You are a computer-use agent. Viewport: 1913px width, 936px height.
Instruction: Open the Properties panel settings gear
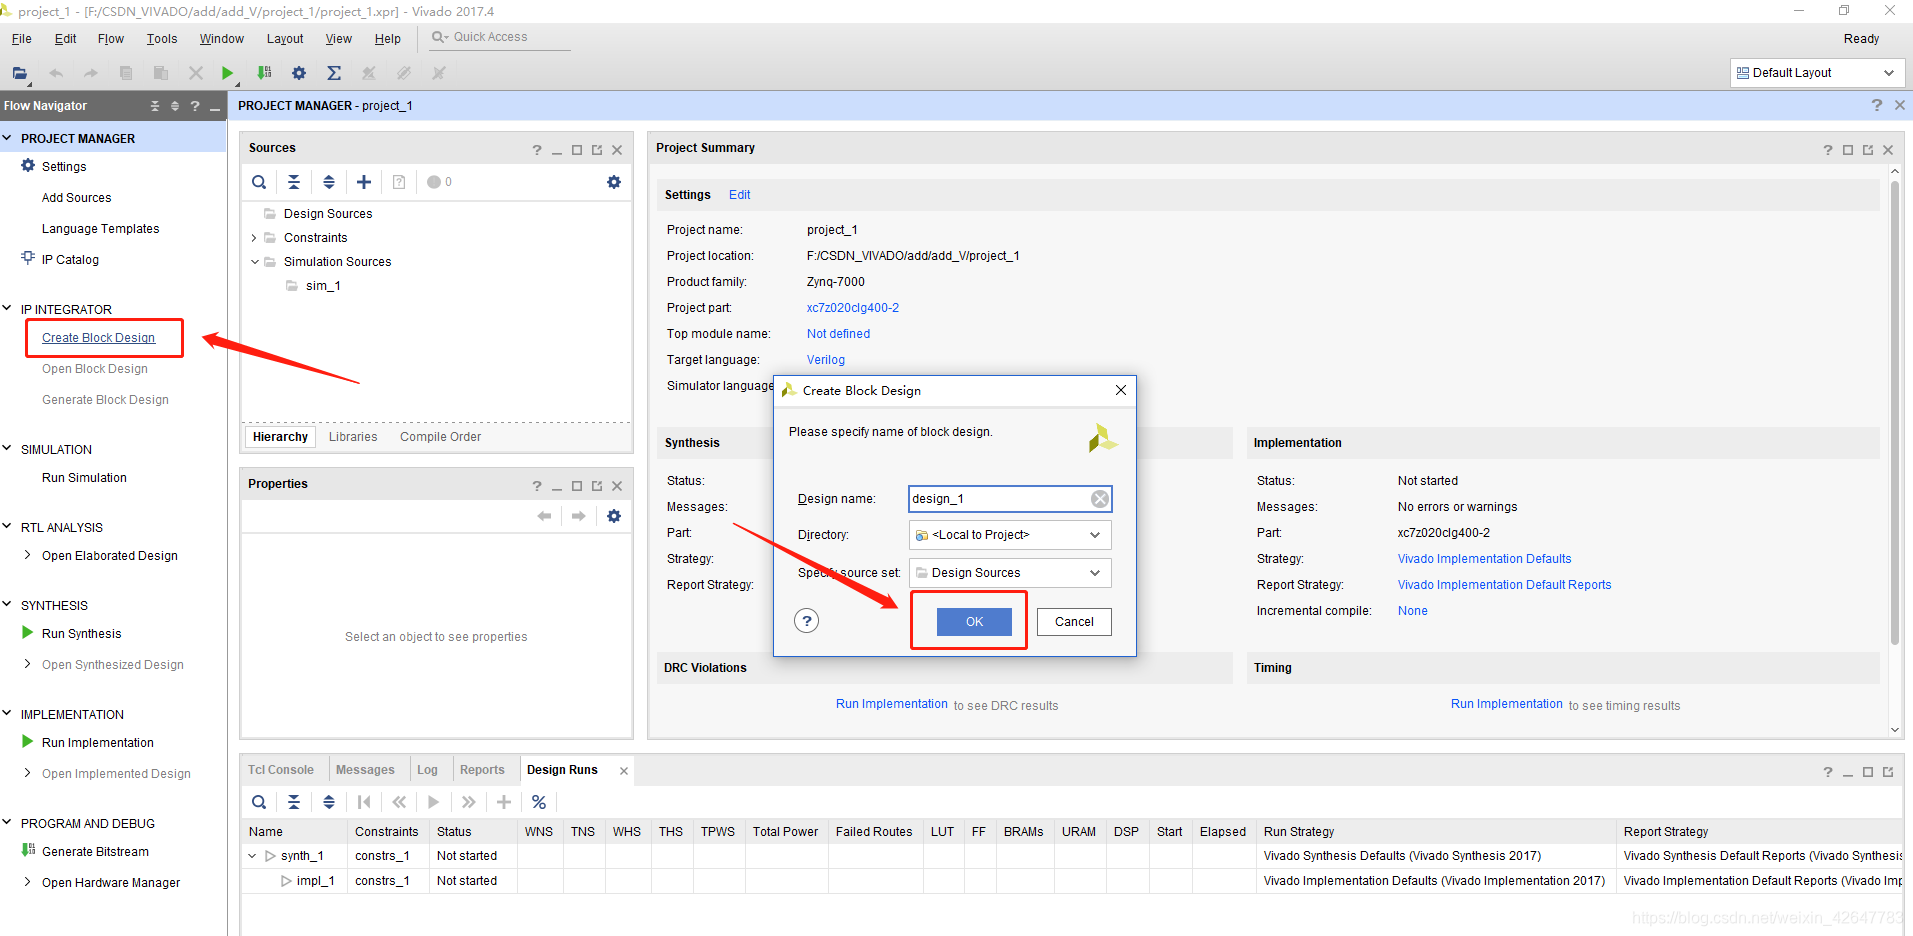pyautogui.click(x=614, y=516)
